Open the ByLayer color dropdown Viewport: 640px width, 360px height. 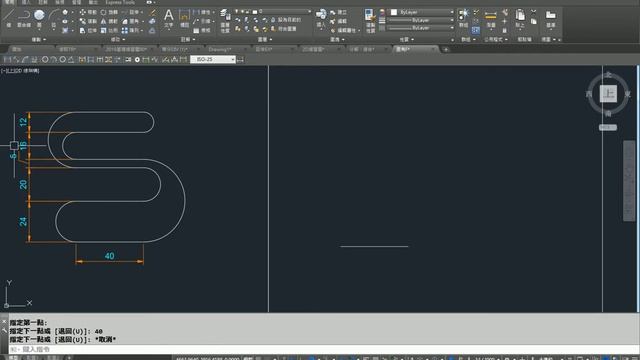[x=451, y=12]
